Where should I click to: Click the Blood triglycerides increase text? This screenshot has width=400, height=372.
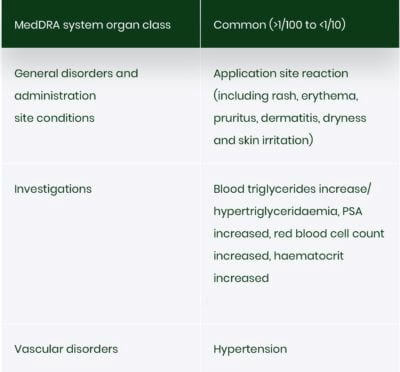292,189
